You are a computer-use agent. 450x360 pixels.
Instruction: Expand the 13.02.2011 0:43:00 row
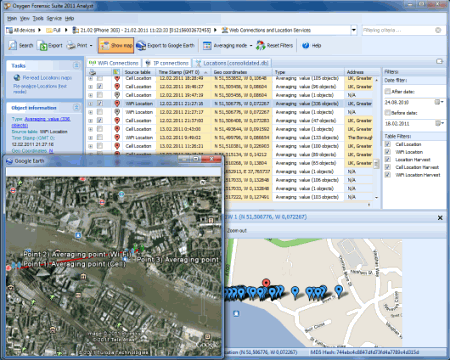(x=90, y=129)
